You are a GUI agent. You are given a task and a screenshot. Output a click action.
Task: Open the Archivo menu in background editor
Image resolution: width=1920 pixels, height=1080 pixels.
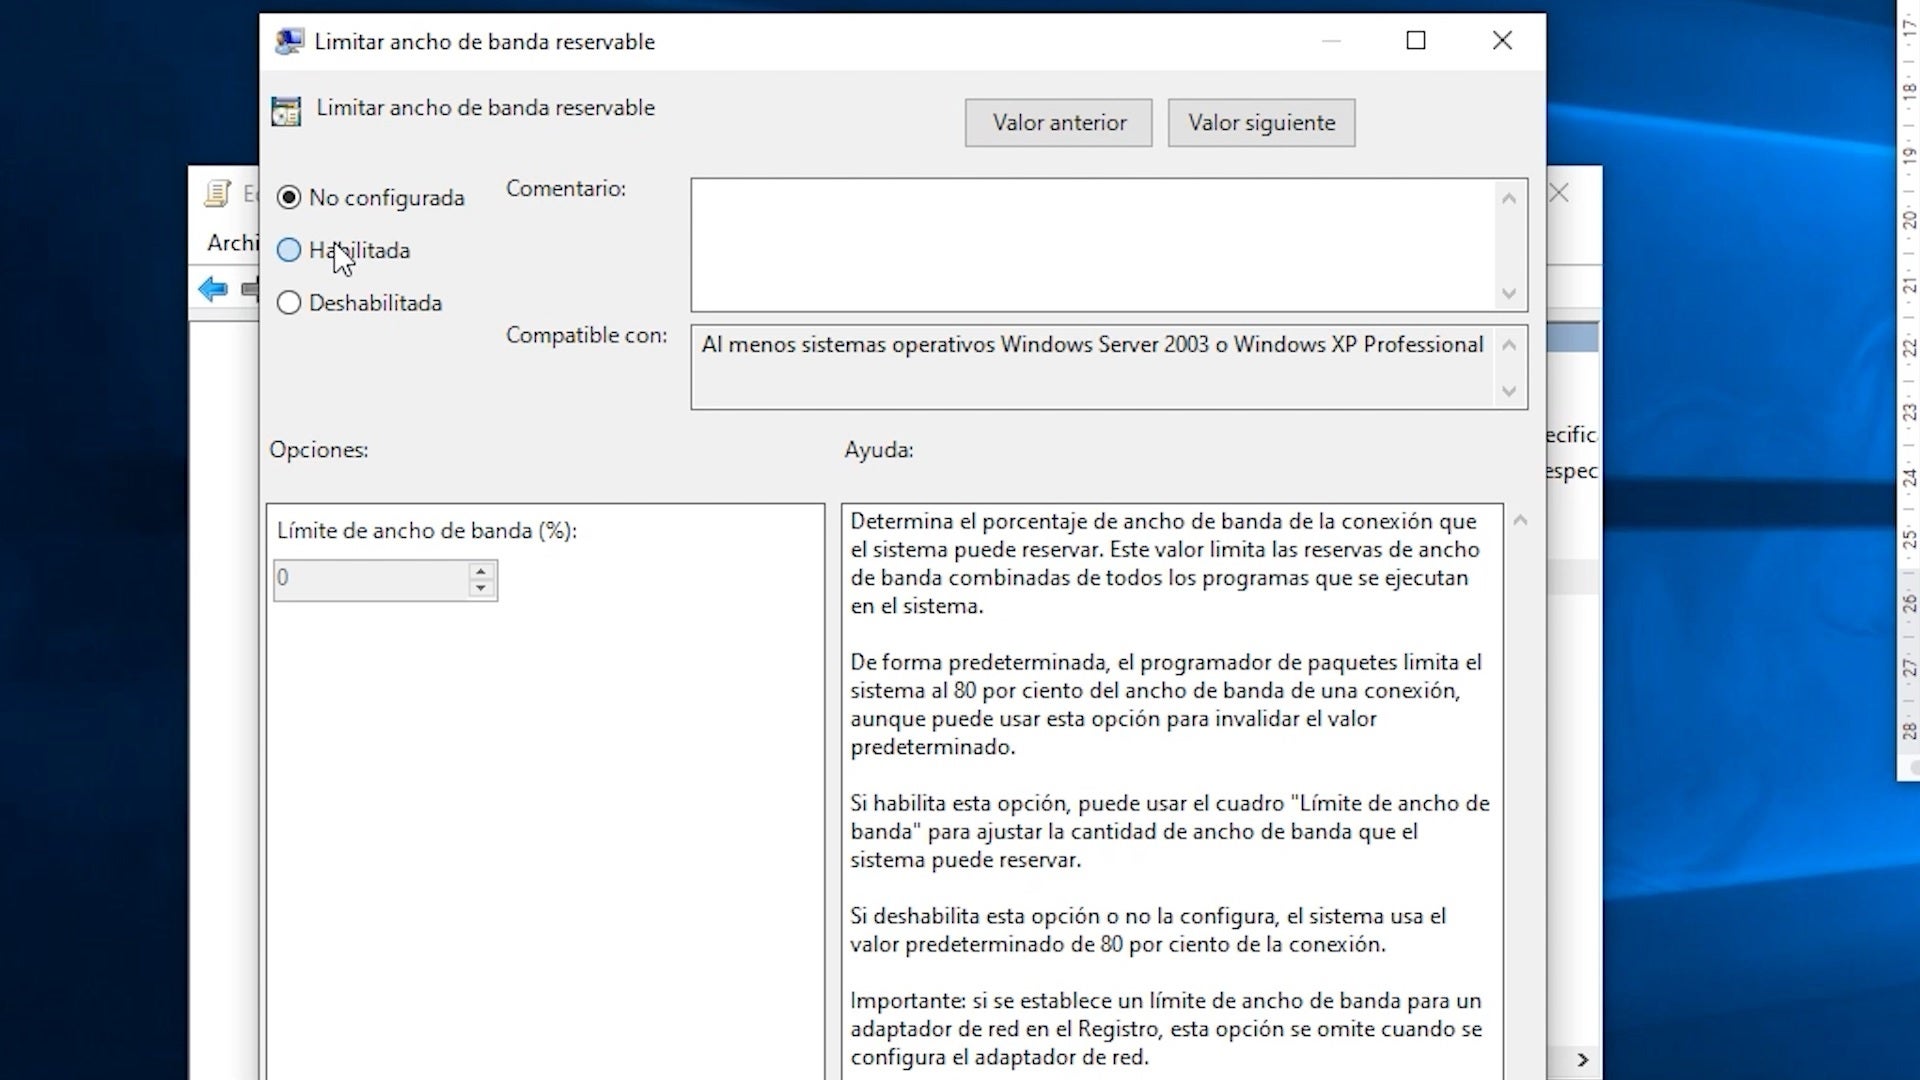[232, 243]
